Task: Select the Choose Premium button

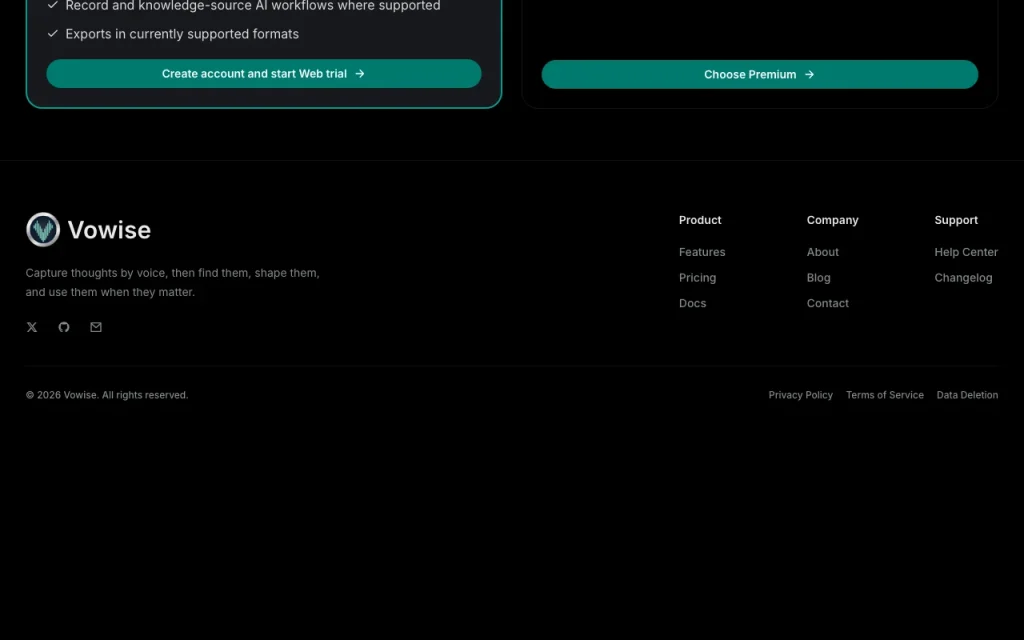Action: tap(760, 74)
